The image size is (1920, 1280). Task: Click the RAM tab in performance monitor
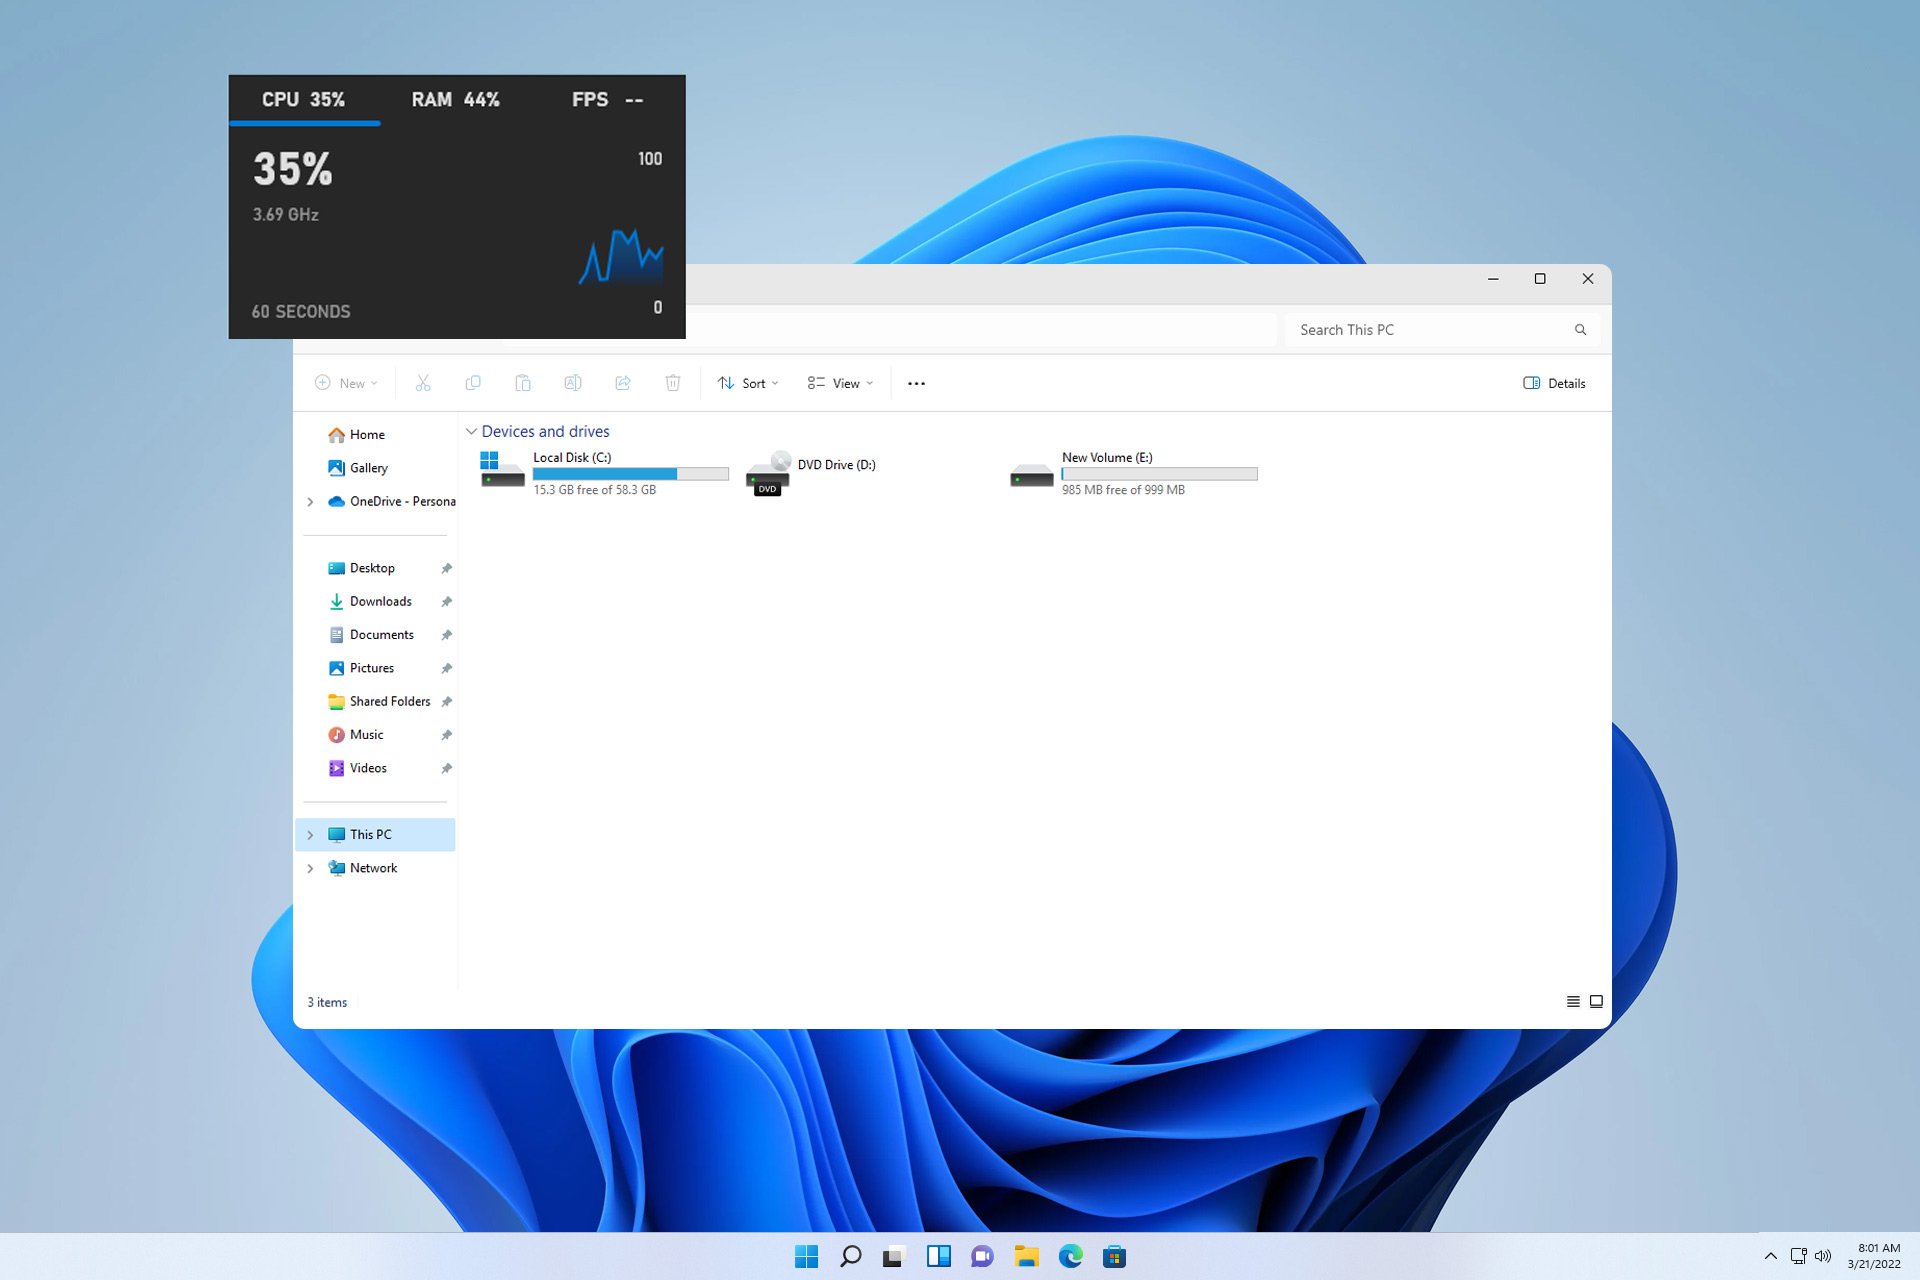click(456, 99)
